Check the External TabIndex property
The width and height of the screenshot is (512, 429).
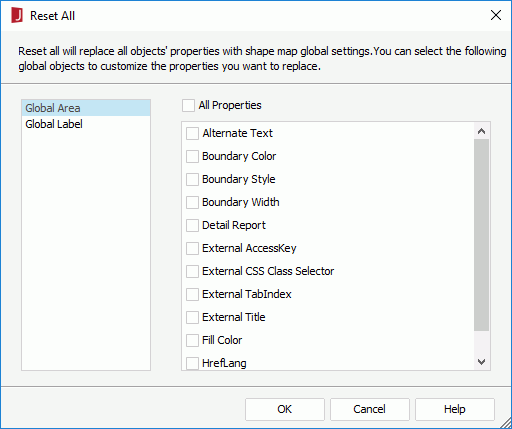tap(192, 294)
